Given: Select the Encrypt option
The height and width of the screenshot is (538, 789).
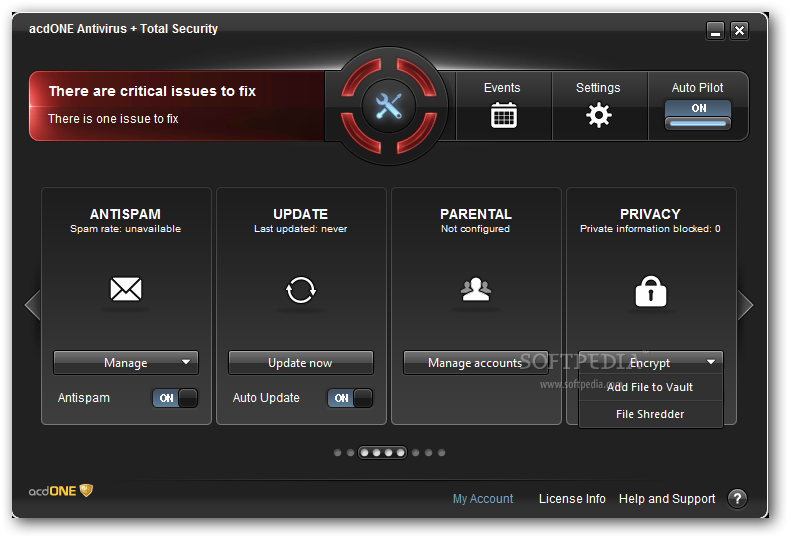Looking at the screenshot, I should point(650,363).
